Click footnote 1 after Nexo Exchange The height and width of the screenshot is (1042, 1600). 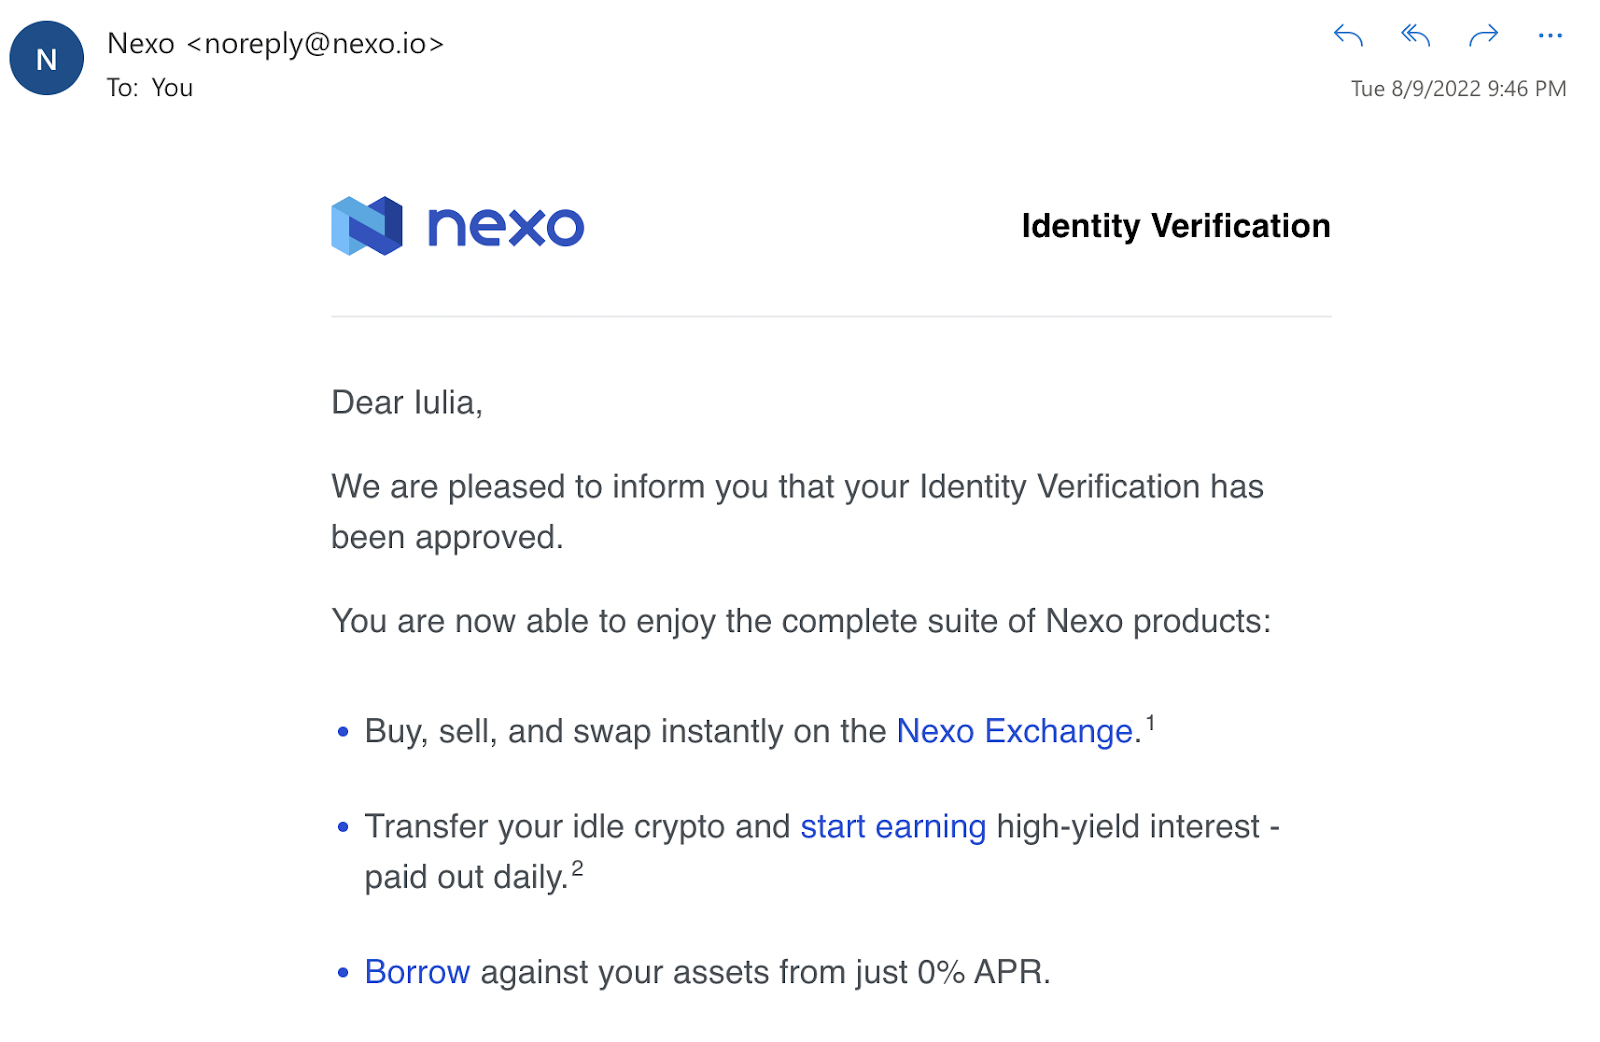click(1151, 722)
